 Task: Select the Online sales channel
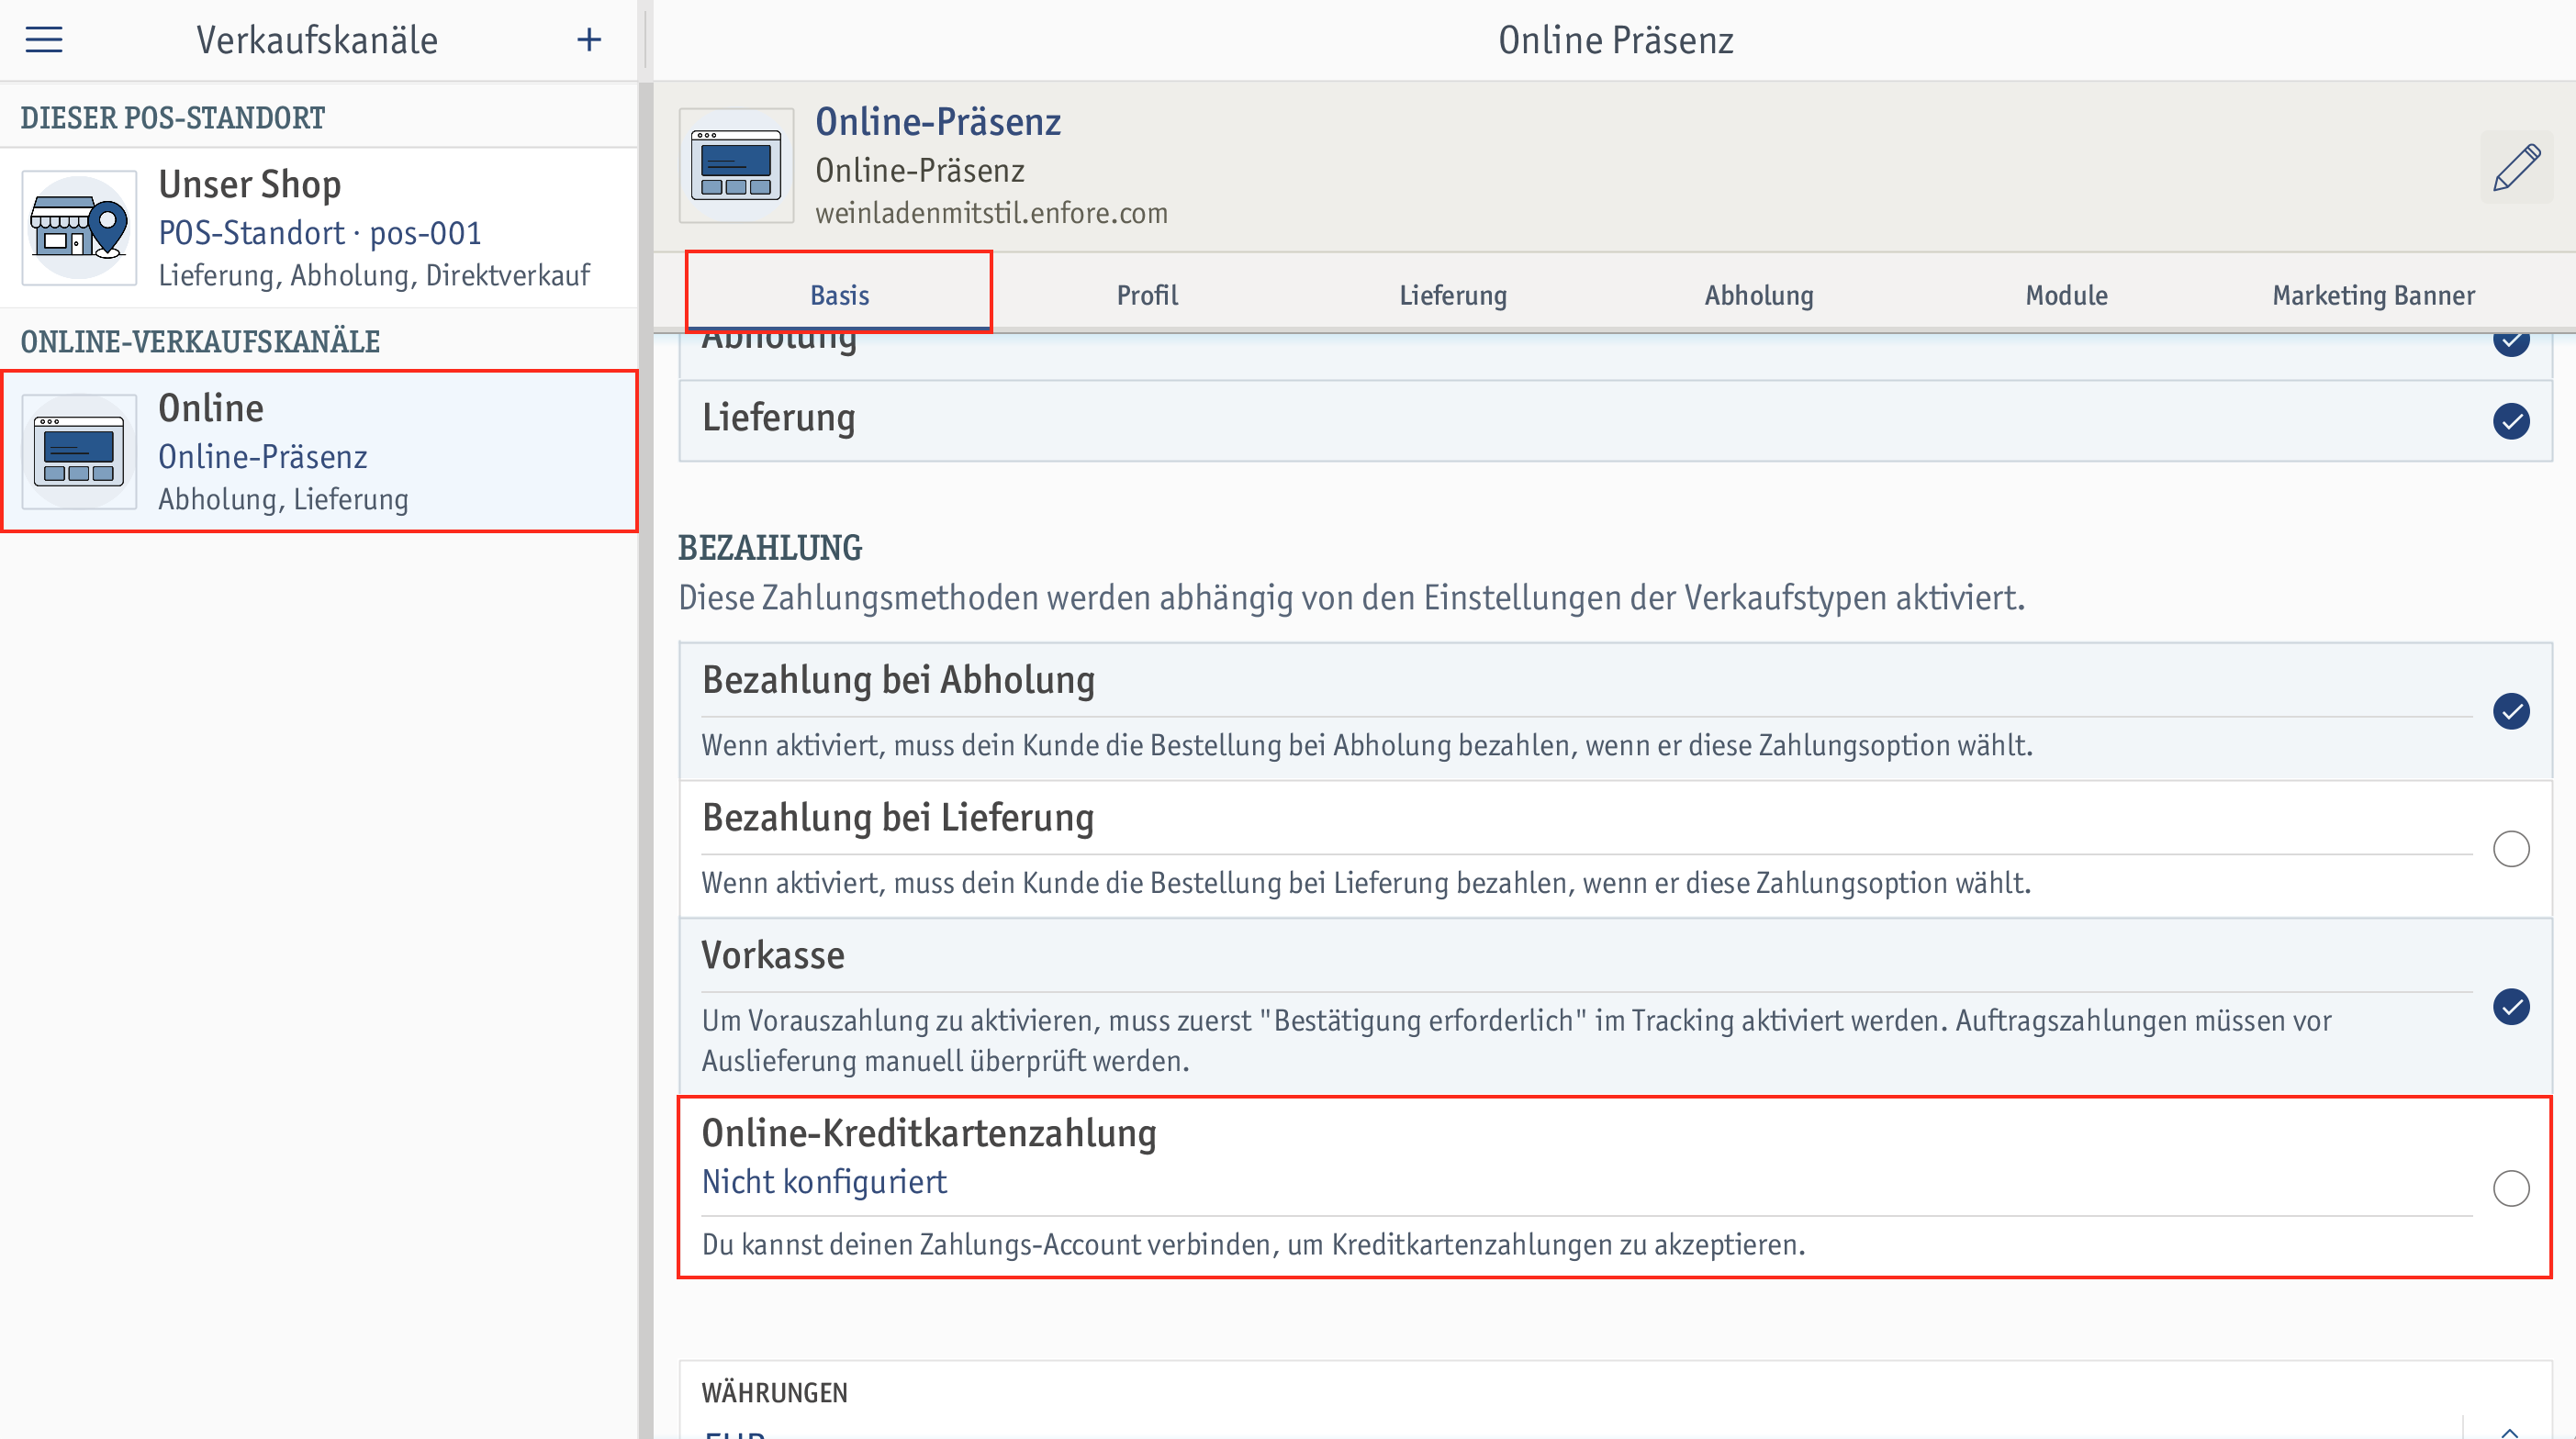tap(319, 452)
